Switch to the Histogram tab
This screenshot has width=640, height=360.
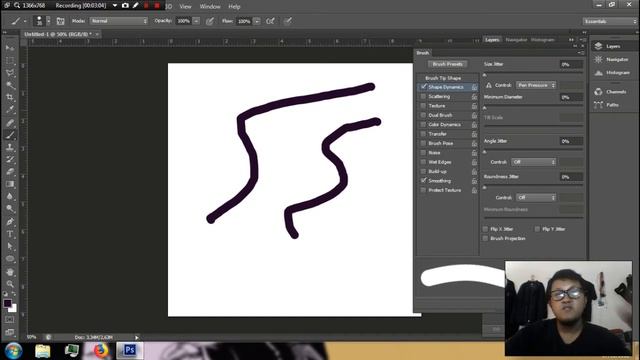tap(543, 40)
